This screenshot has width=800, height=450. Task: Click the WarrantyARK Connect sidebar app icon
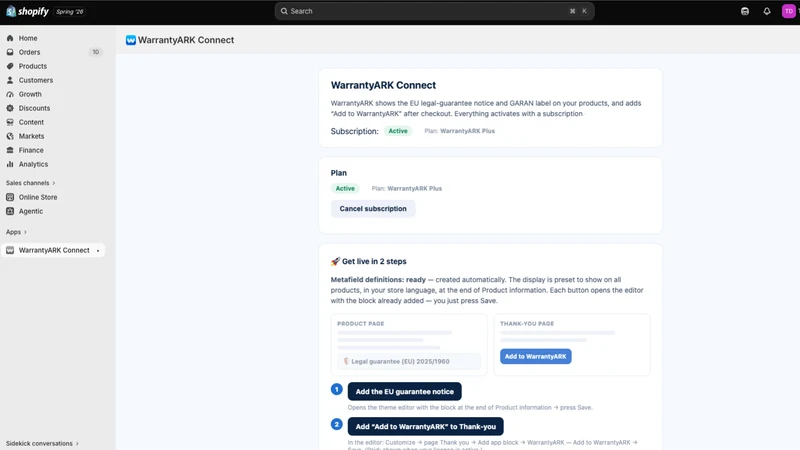click(10, 251)
